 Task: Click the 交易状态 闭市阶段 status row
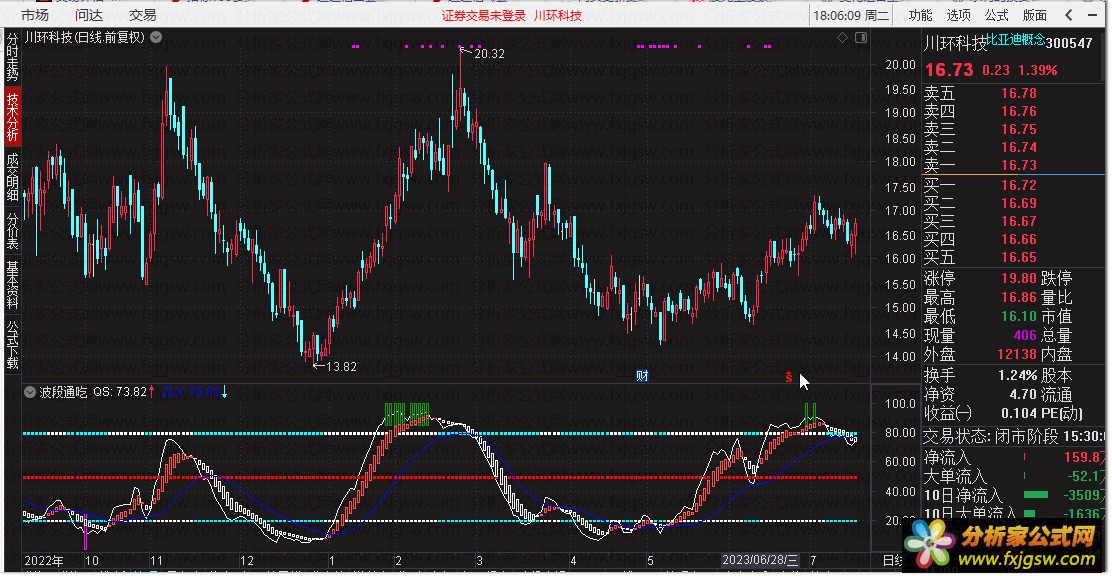[x=1014, y=436]
